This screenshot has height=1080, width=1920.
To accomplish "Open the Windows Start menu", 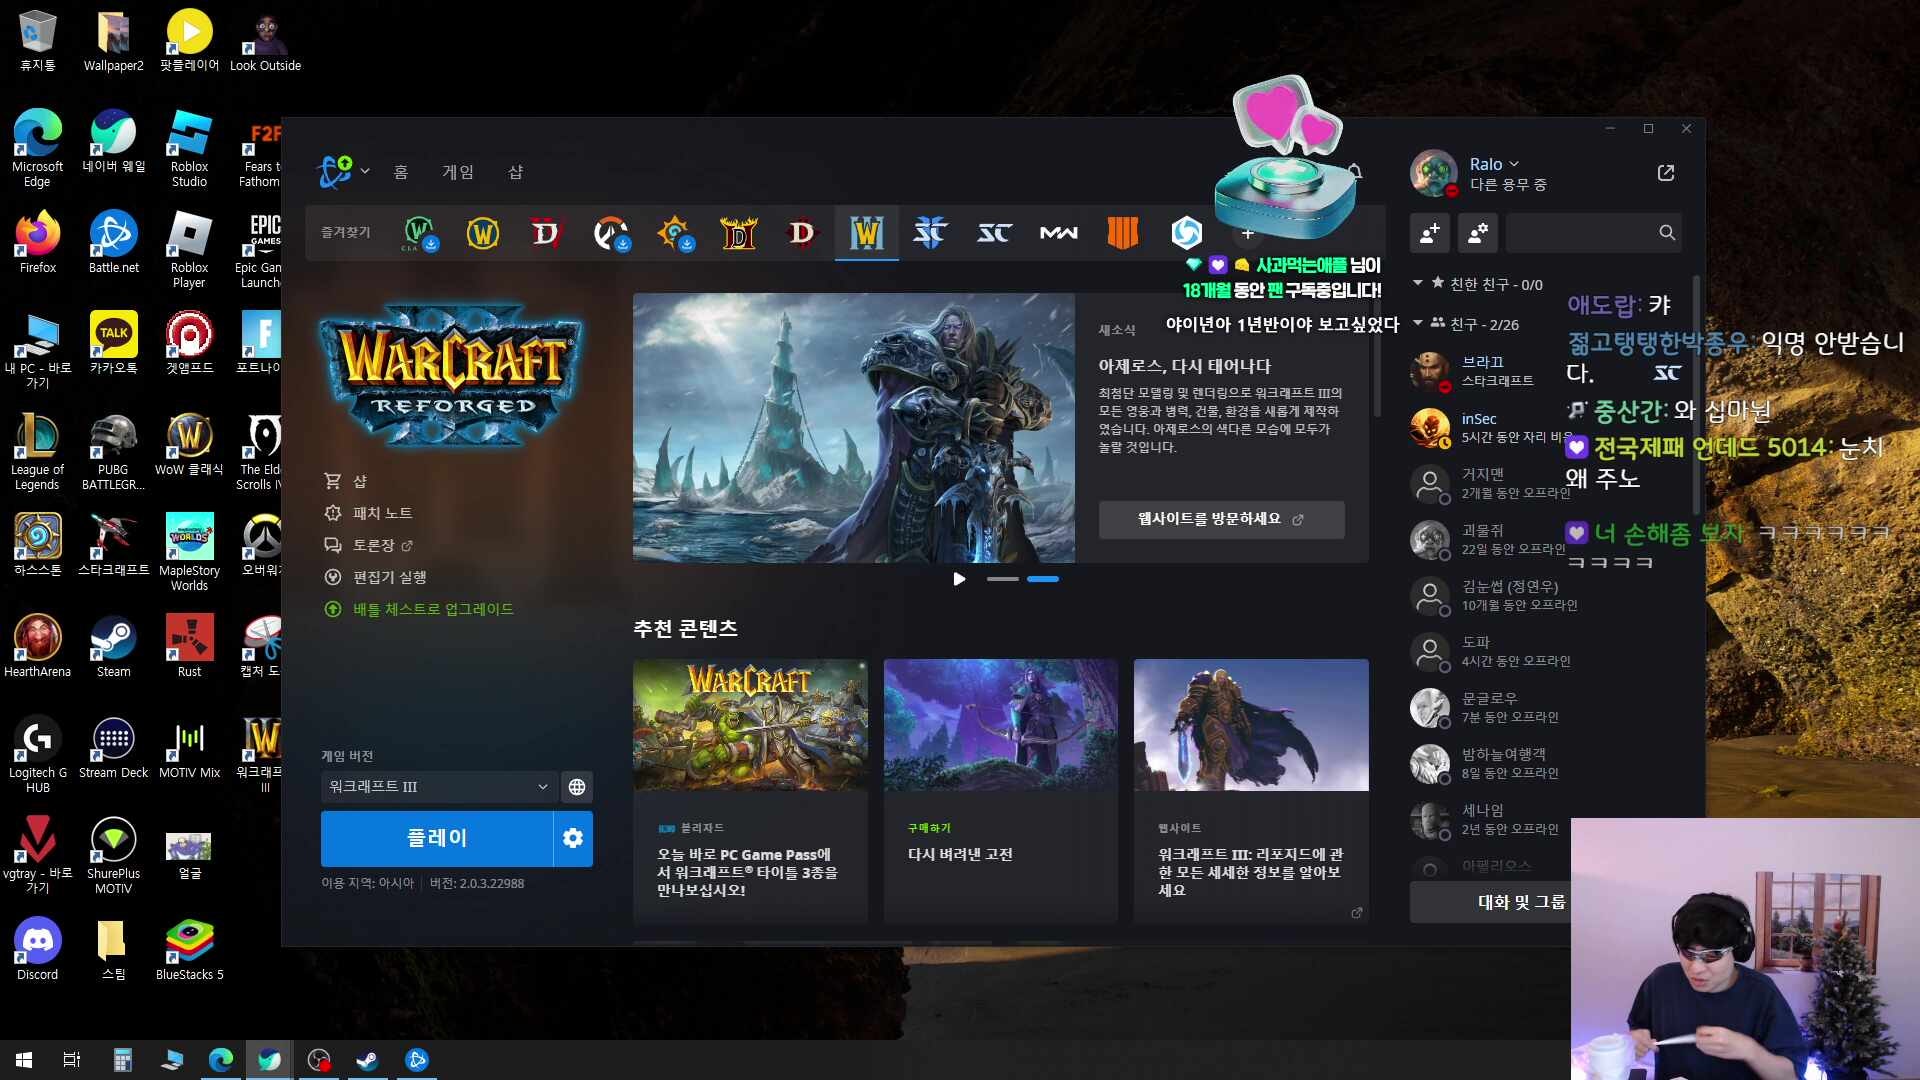I will [x=24, y=1060].
